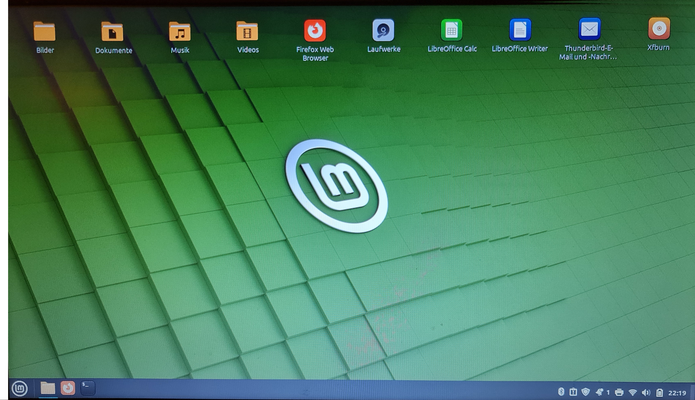Open the Dokumente folder icon
This screenshot has height=400, width=695.
point(113,32)
